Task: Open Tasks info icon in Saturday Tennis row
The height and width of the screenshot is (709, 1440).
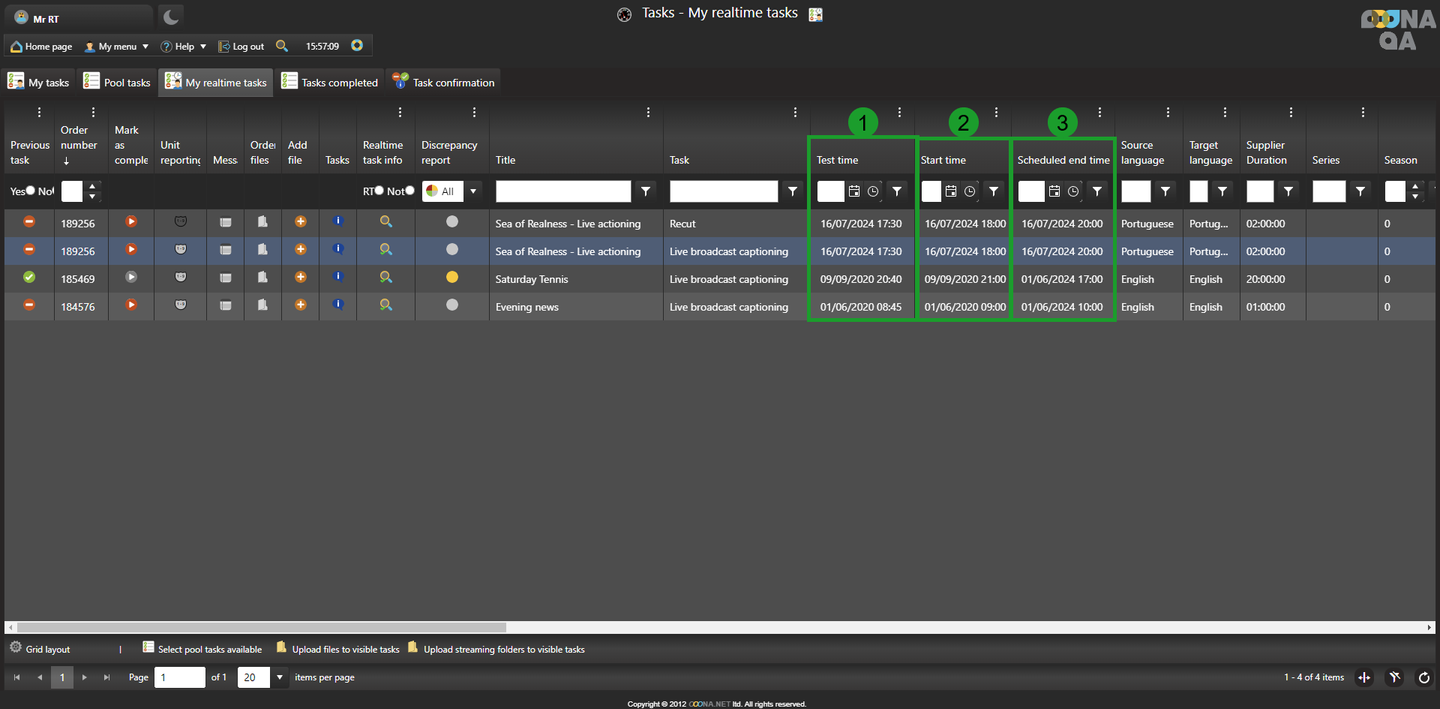Action: click(338, 277)
